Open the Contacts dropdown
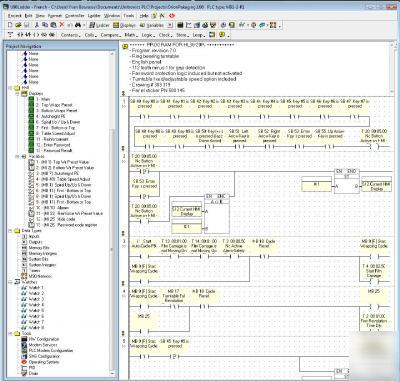Viewport: 400px width, 382px height. pos(70,35)
